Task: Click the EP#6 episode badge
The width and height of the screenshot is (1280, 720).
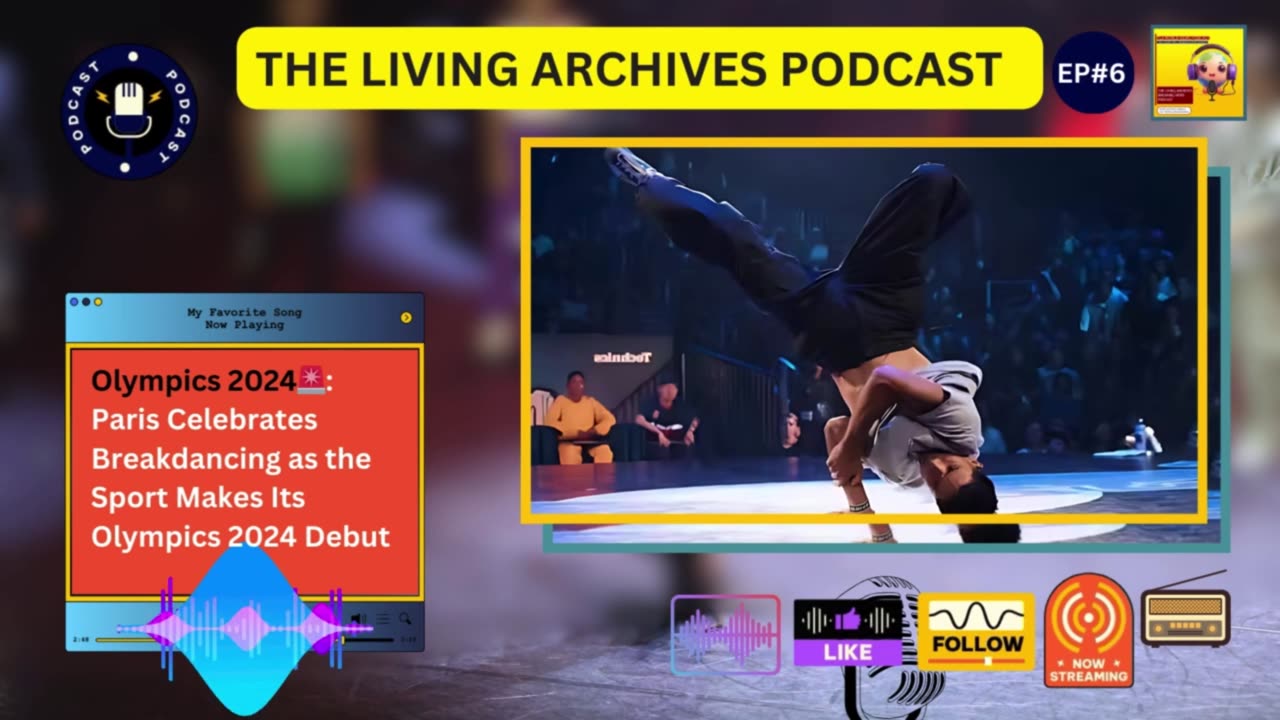Action: pos(1093,73)
